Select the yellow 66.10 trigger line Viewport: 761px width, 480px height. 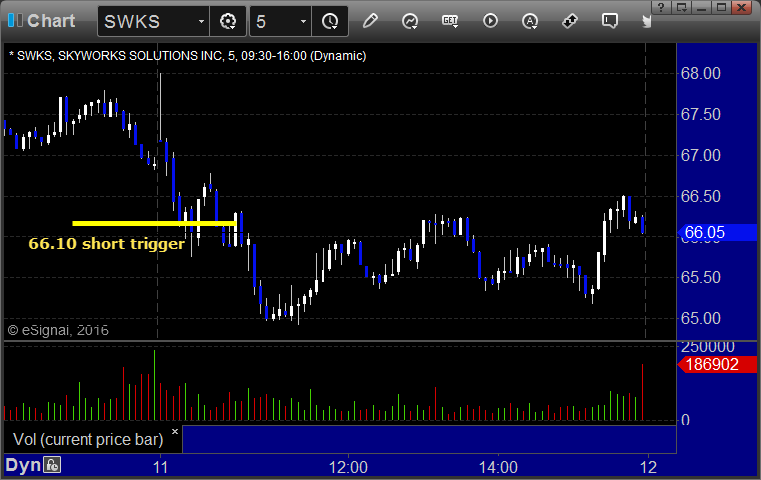point(154,223)
